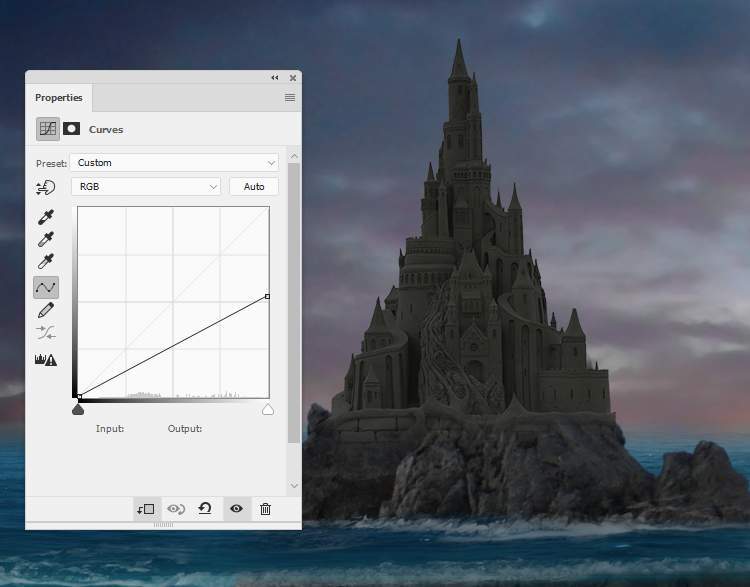The image size is (750, 587).
Task: View previous state of adjustment
Action: click(x=176, y=509)
